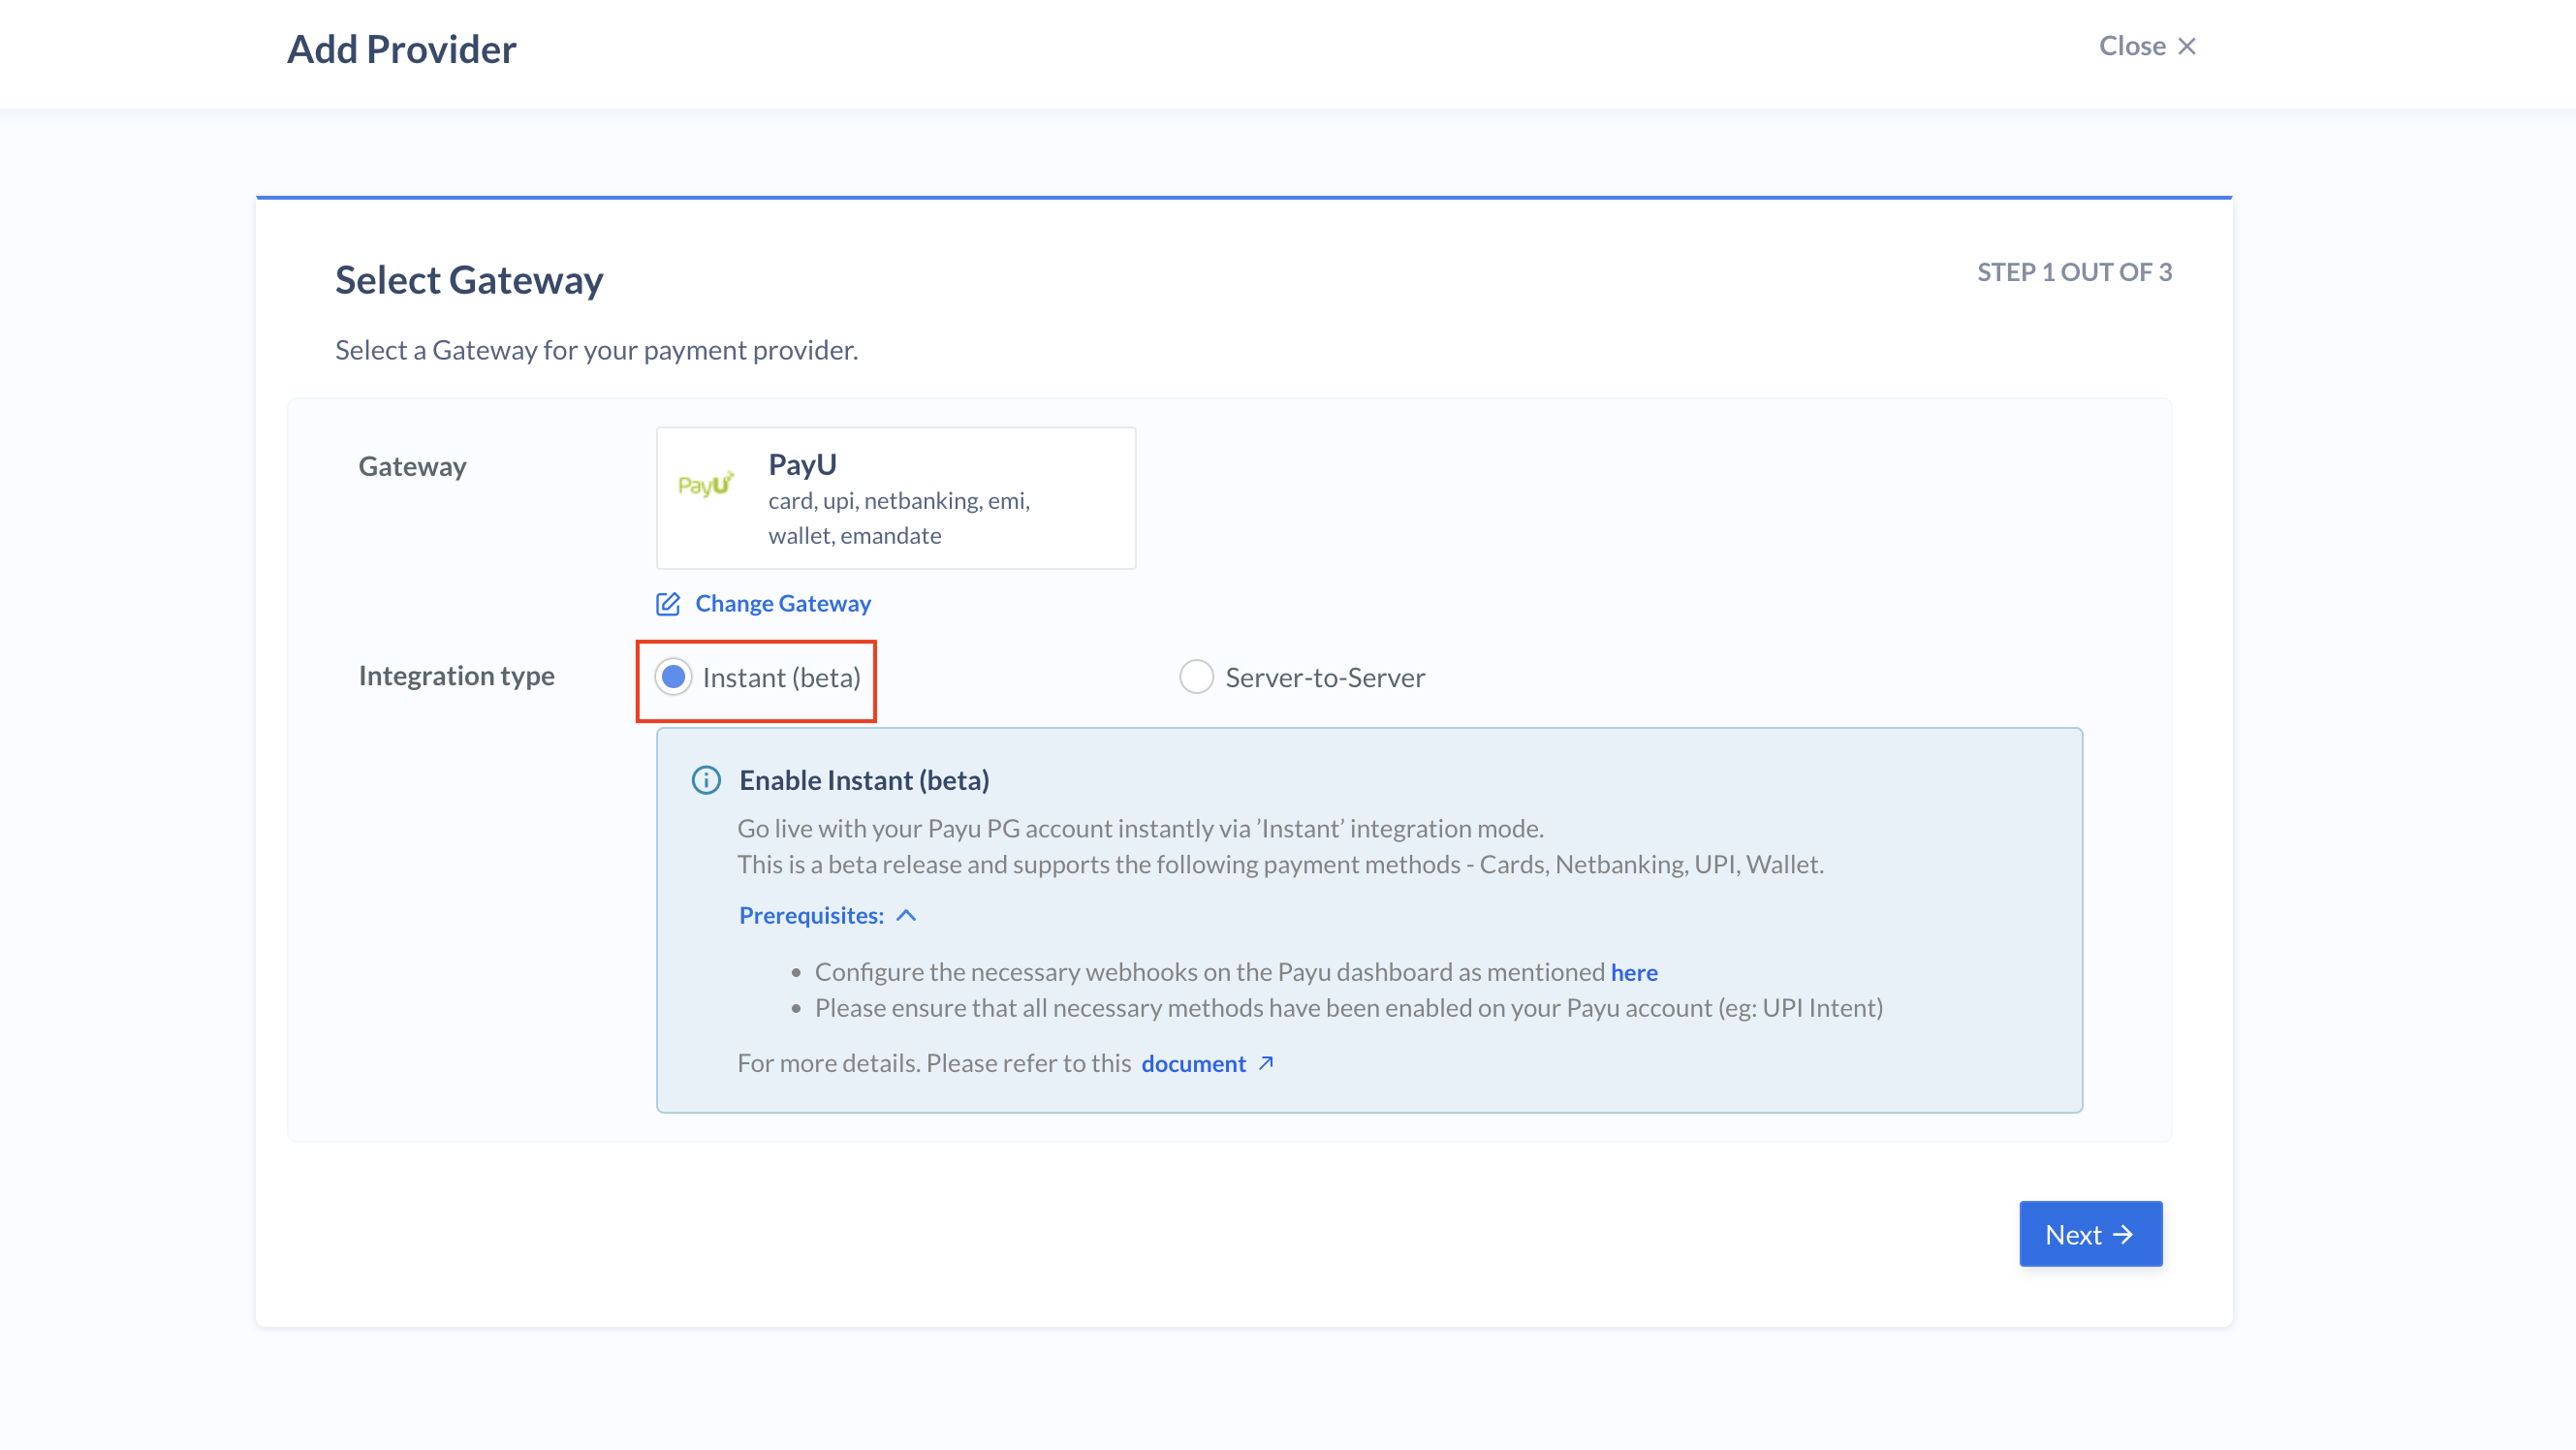Select the Server-to-Server radio button
The width and height of the screenshot is (2576, 1450).
coord(1196,677)
